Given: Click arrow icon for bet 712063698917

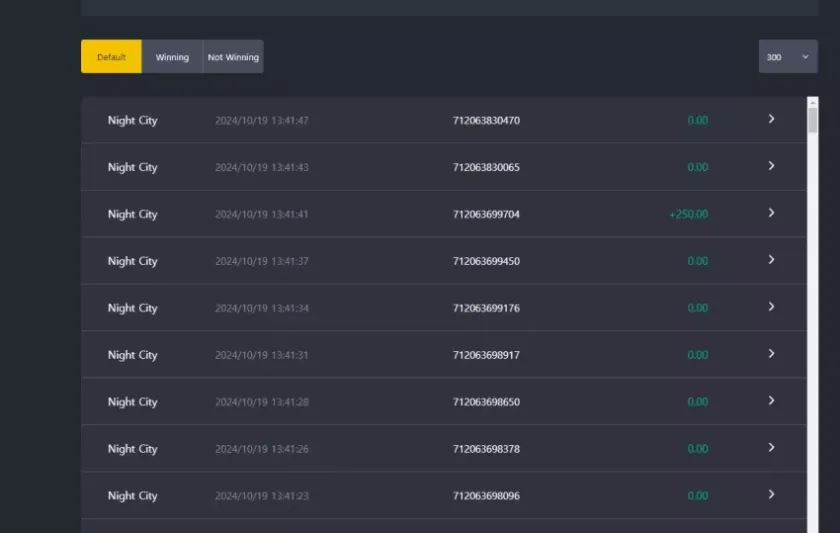Looking at the screenshot, I should point(771,354).
